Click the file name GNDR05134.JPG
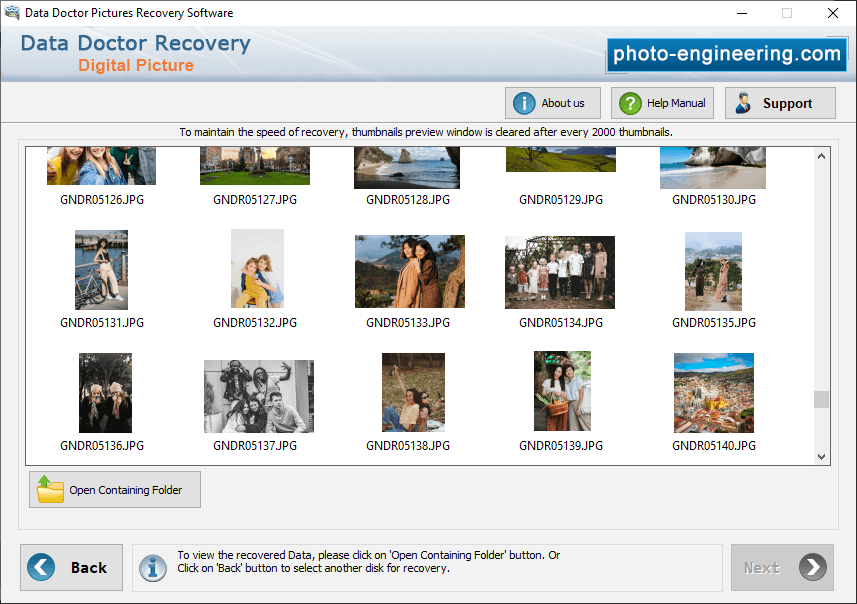 click(561, 323)
